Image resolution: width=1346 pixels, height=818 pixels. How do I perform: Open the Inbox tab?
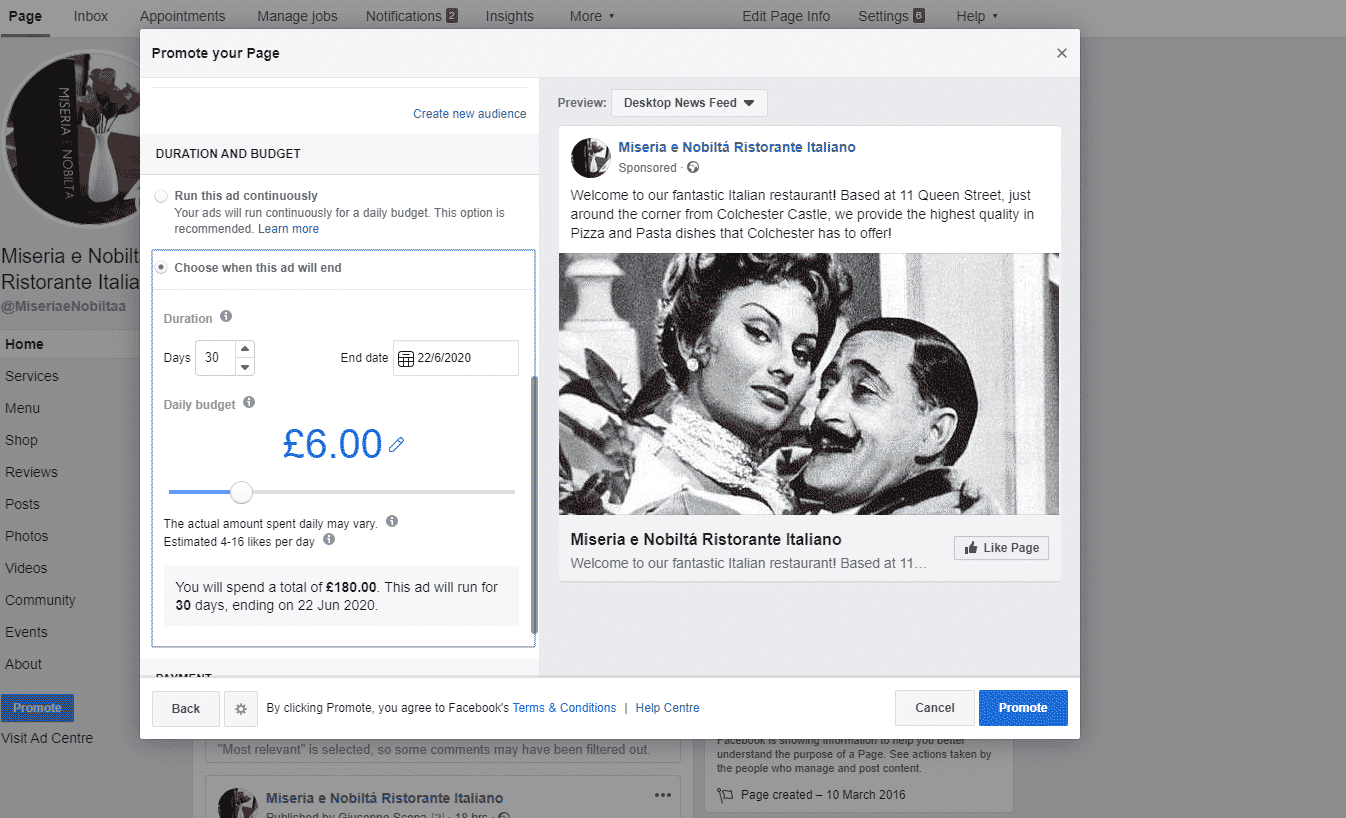point(91,16)
